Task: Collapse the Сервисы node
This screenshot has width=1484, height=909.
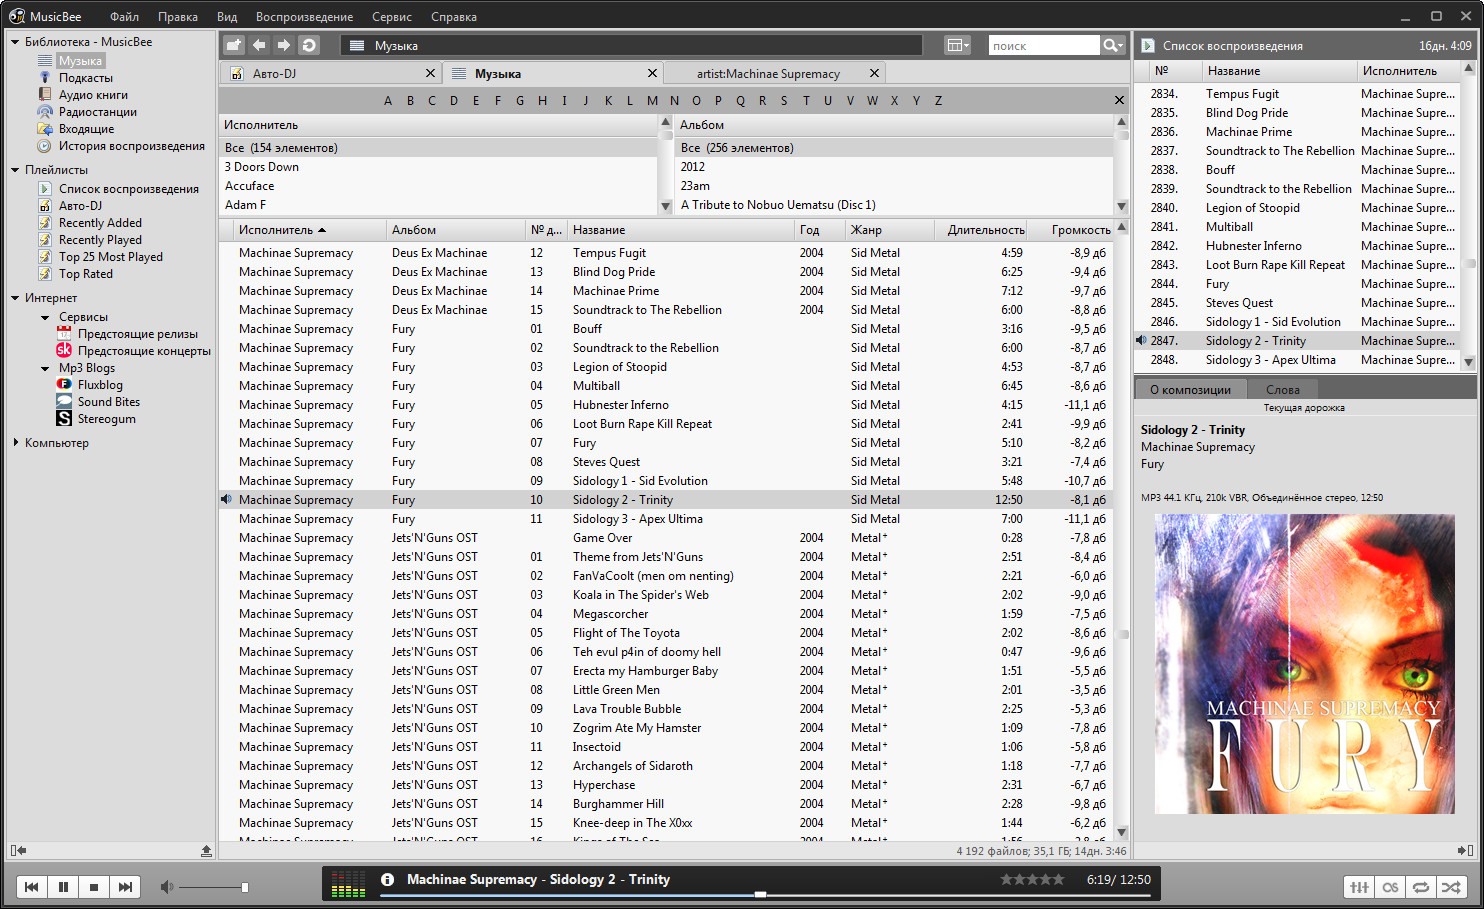Action: (x=45, y=317)
